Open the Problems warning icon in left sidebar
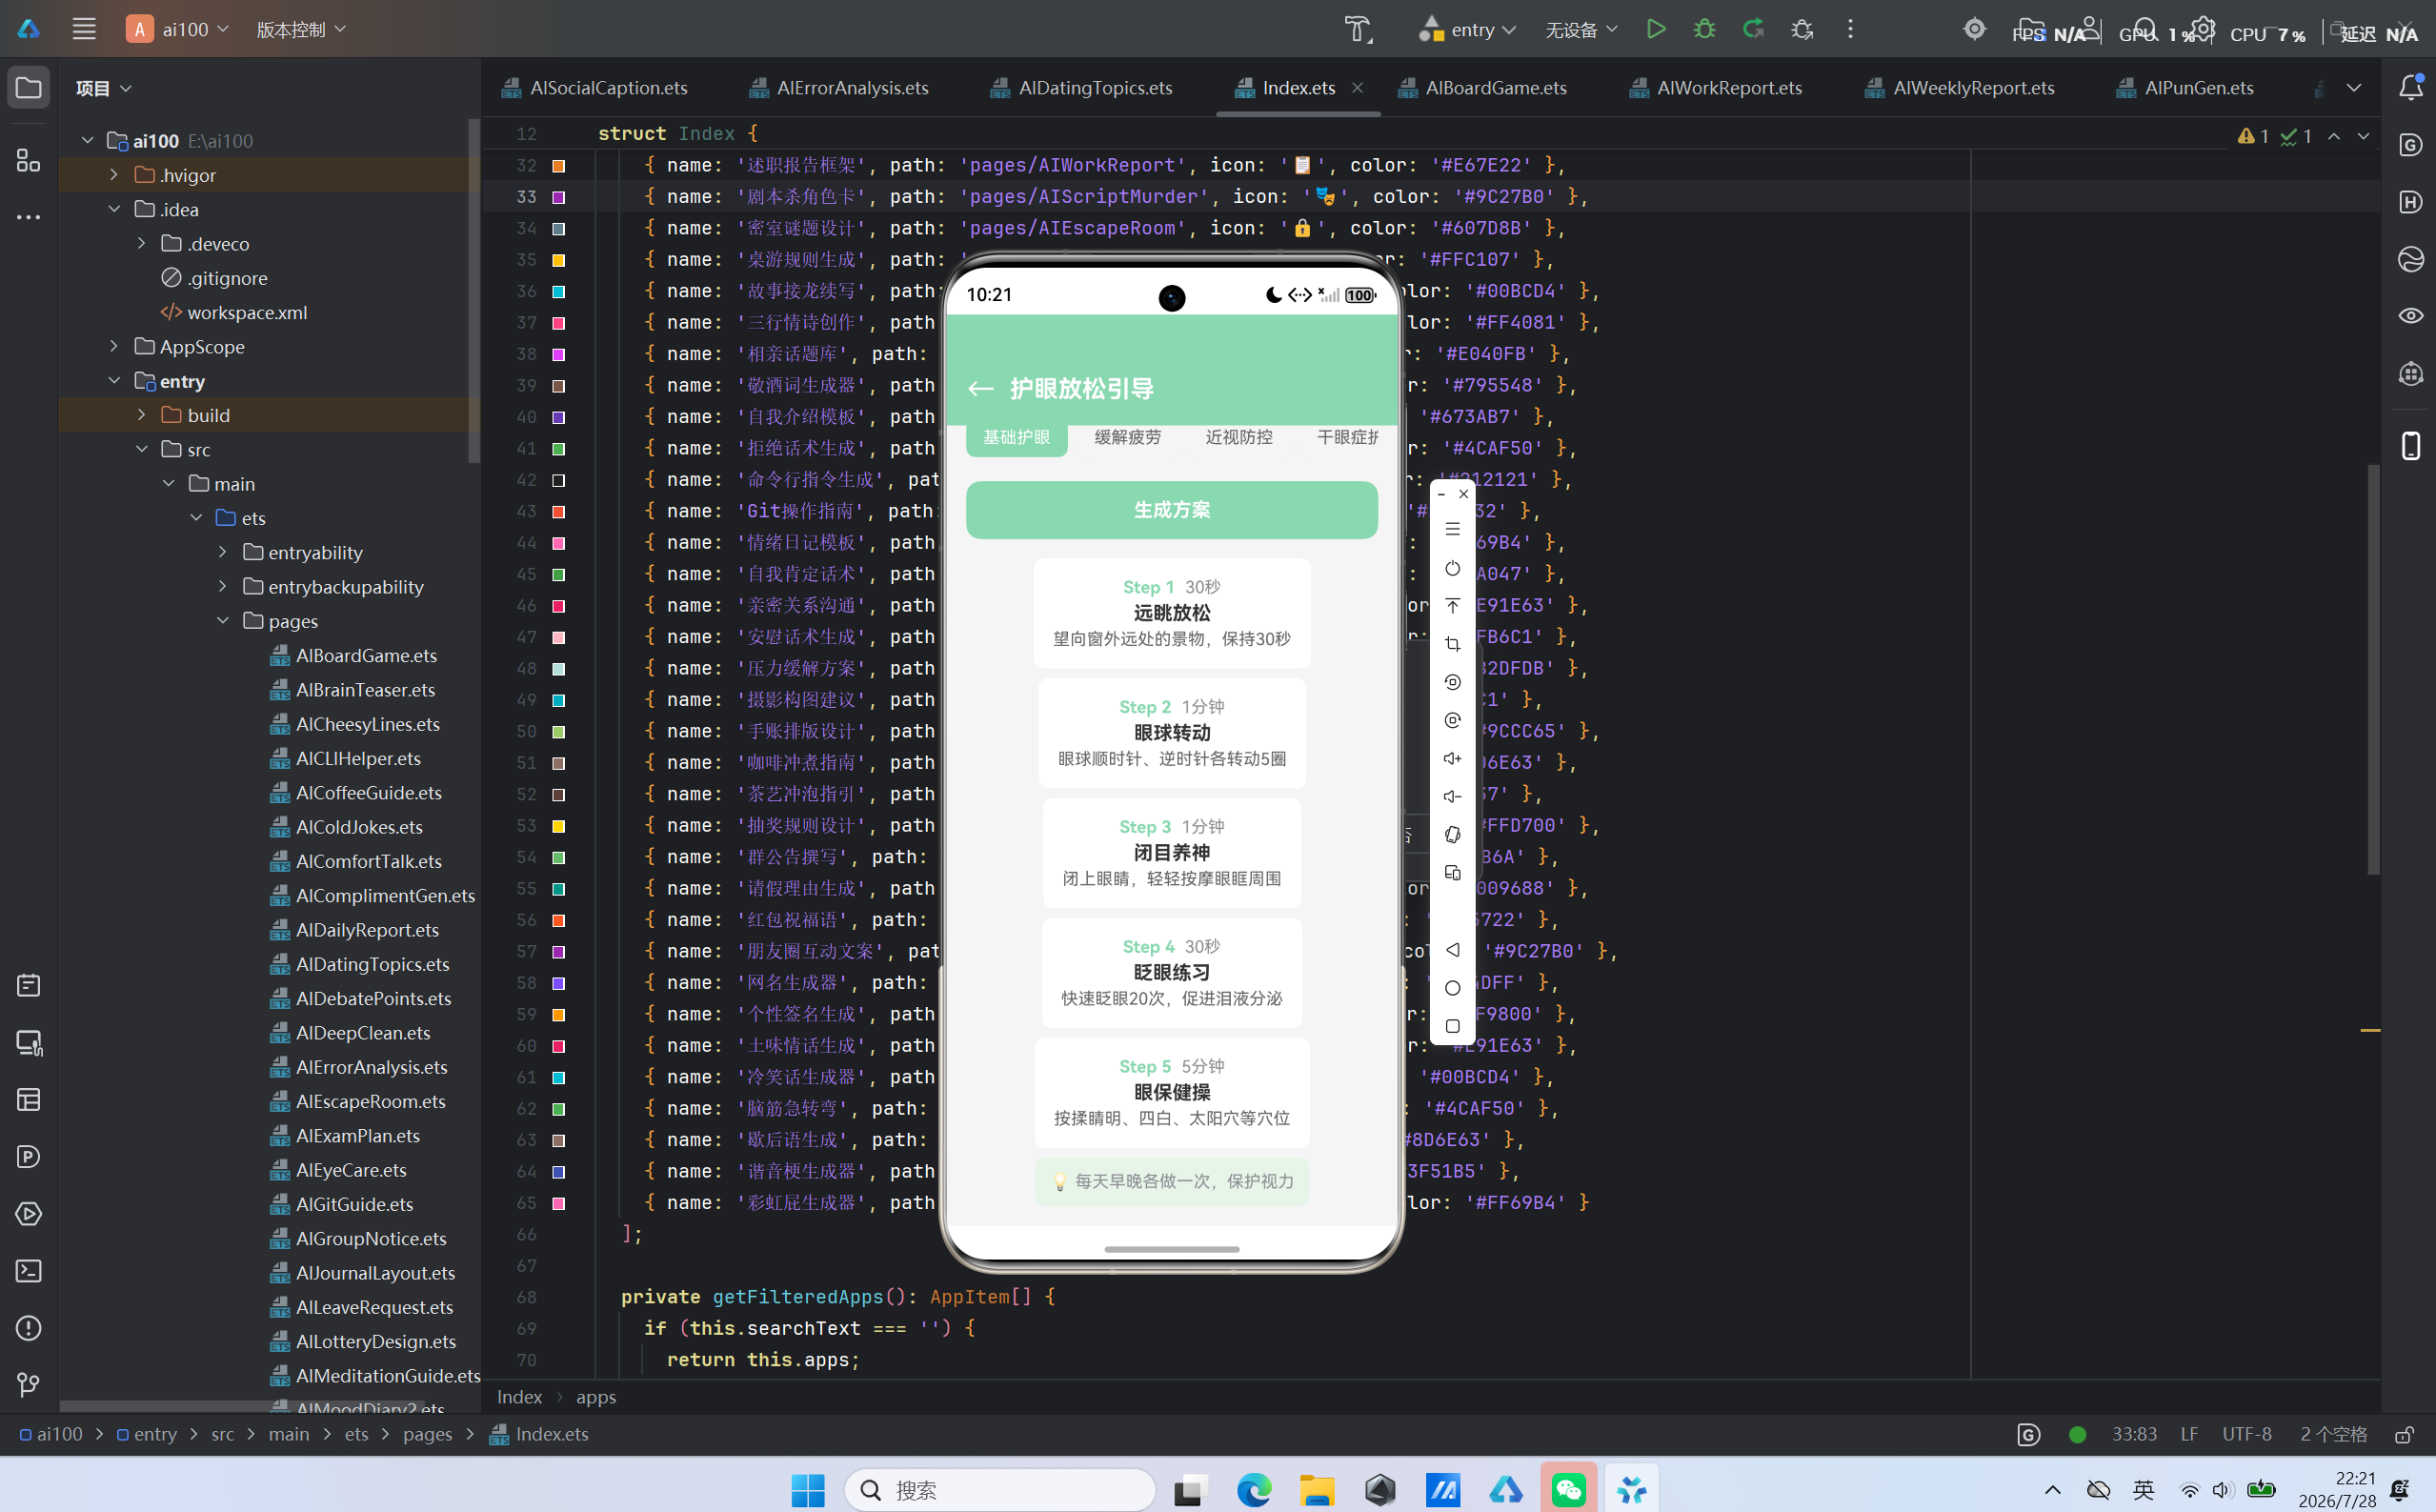2436x1512 pixels. pyautogui.click(x=28, y=1328)
